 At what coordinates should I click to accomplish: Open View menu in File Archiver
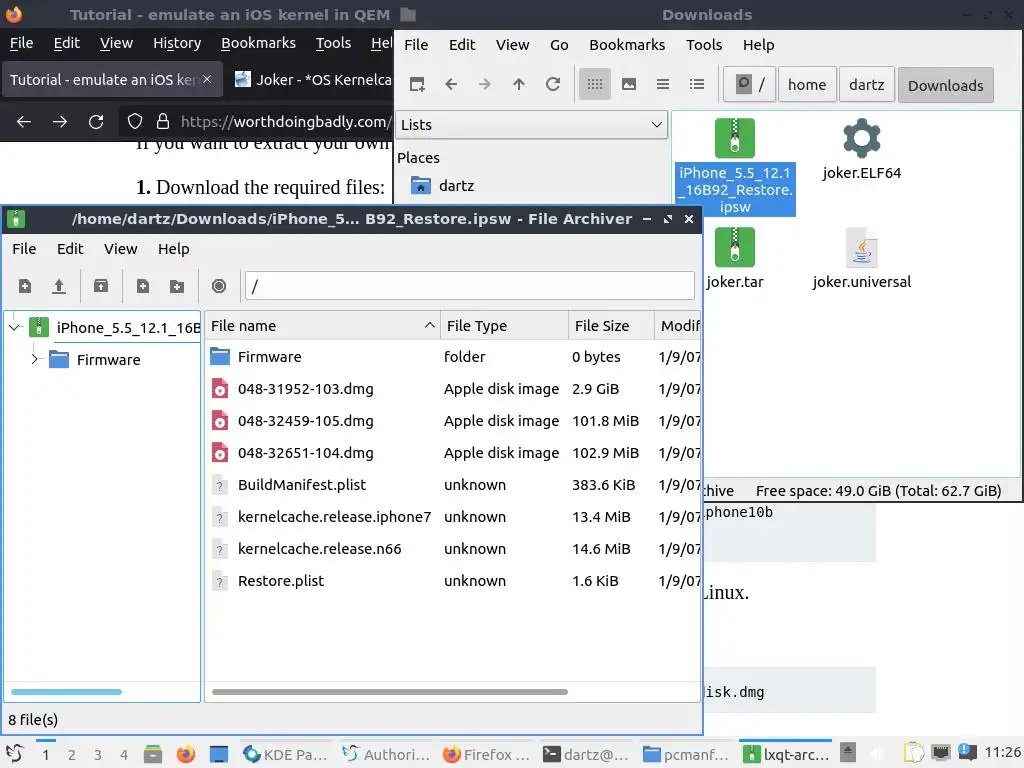pos(121,249)
